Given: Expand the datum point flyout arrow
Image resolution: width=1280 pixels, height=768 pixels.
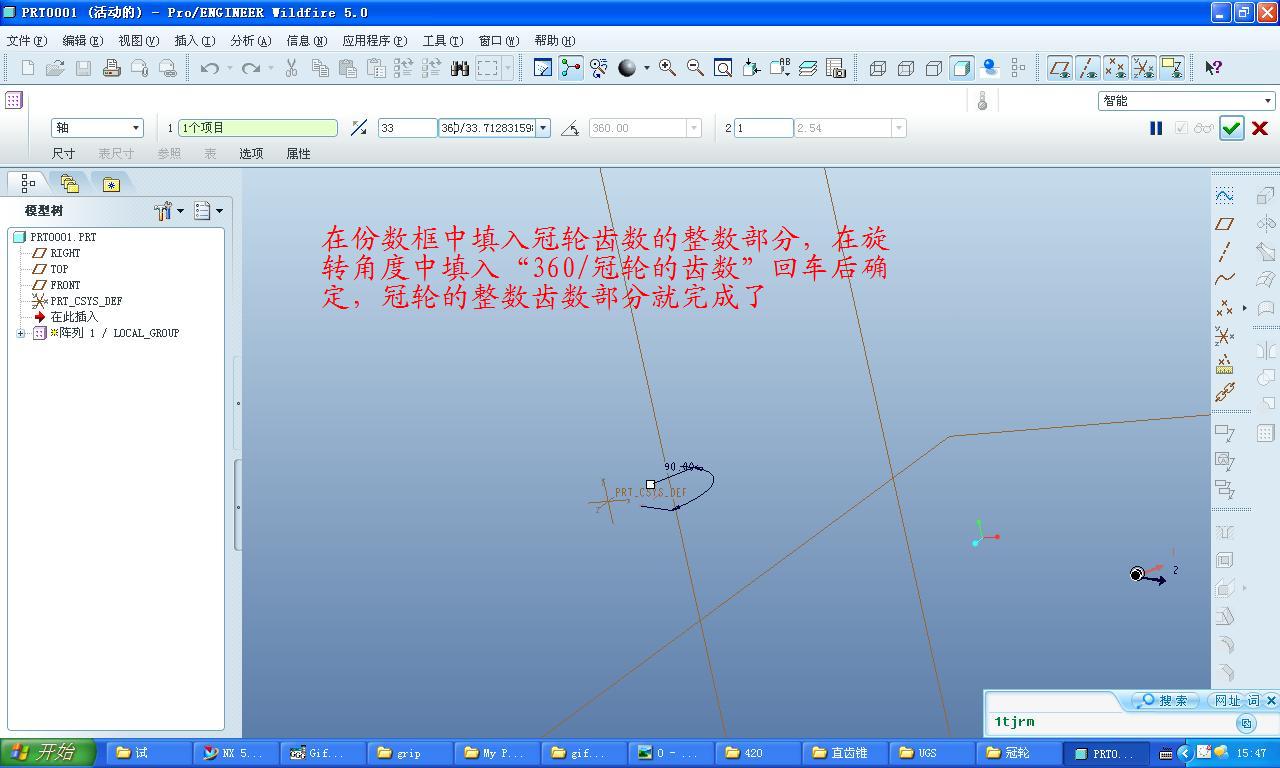Looking at the screenshot, I should click(1244, 308).
